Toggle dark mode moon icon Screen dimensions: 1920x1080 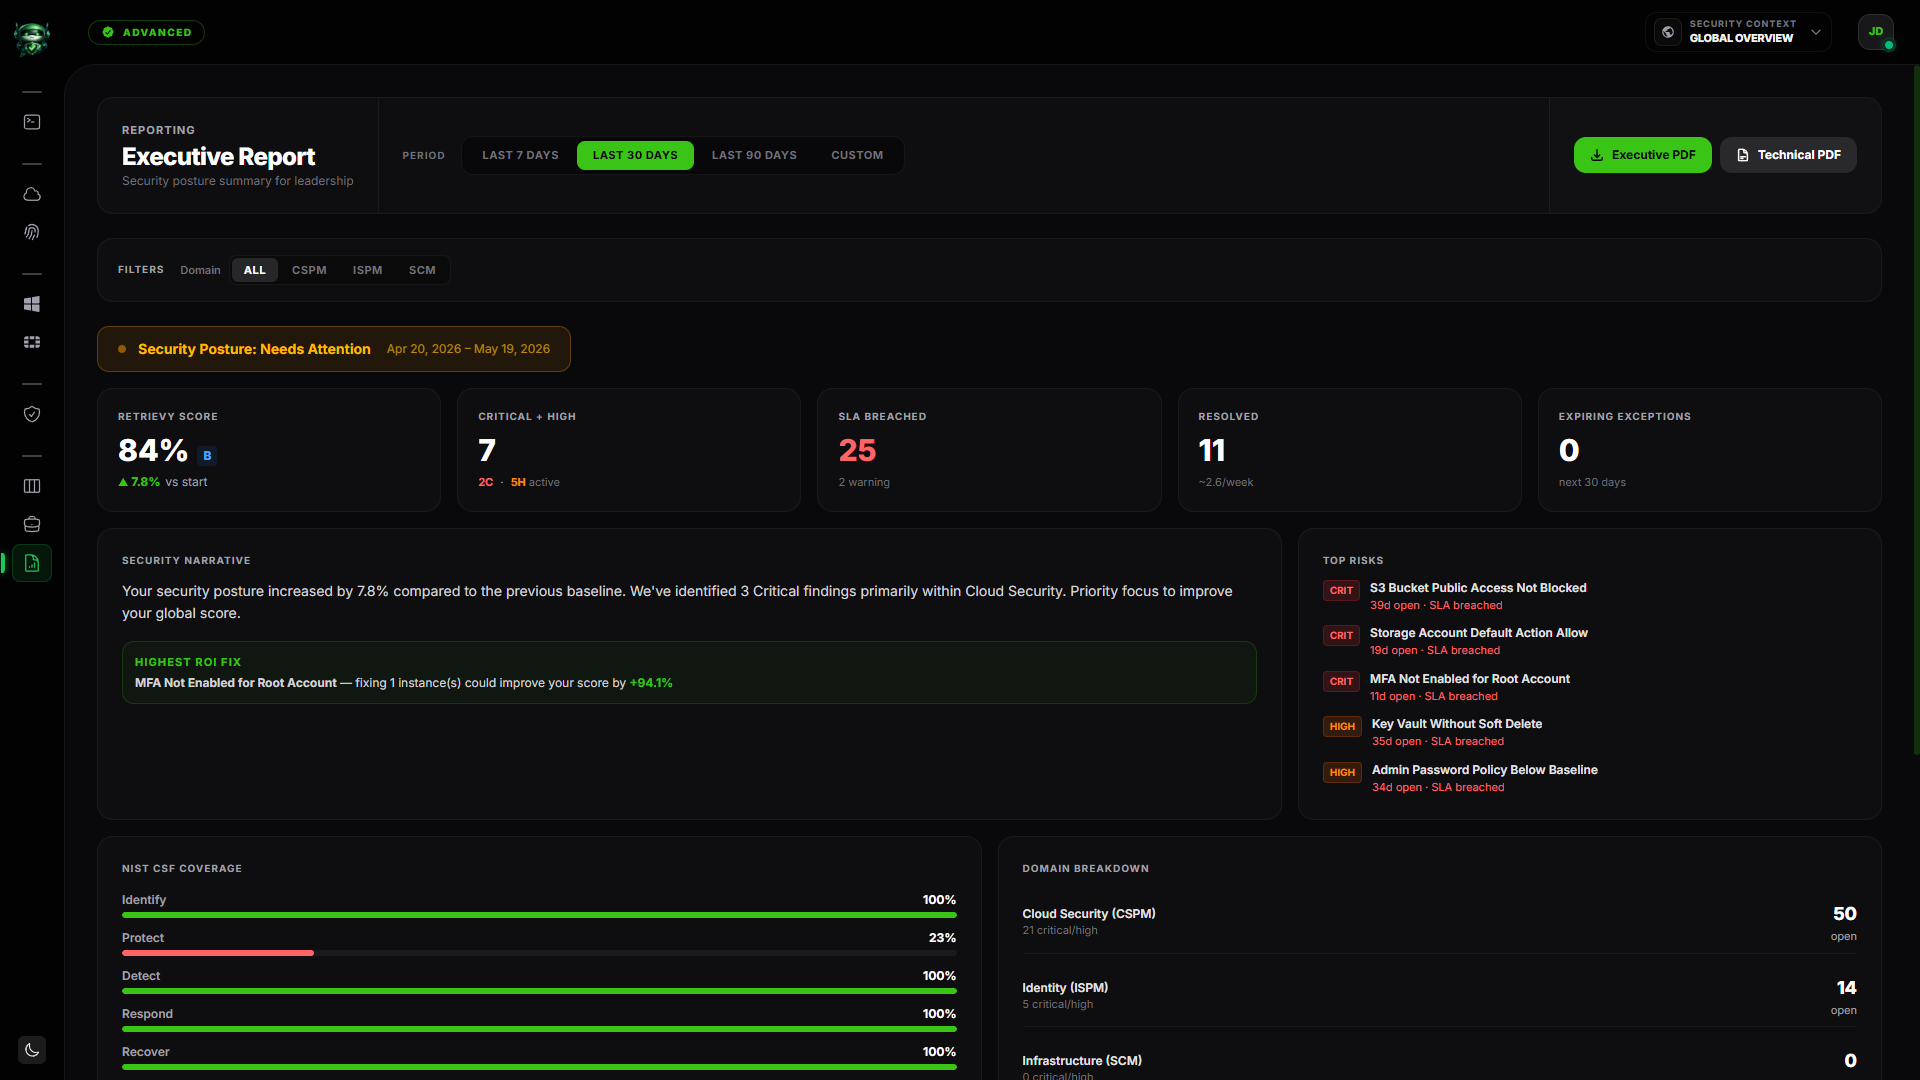(32, 1050)
